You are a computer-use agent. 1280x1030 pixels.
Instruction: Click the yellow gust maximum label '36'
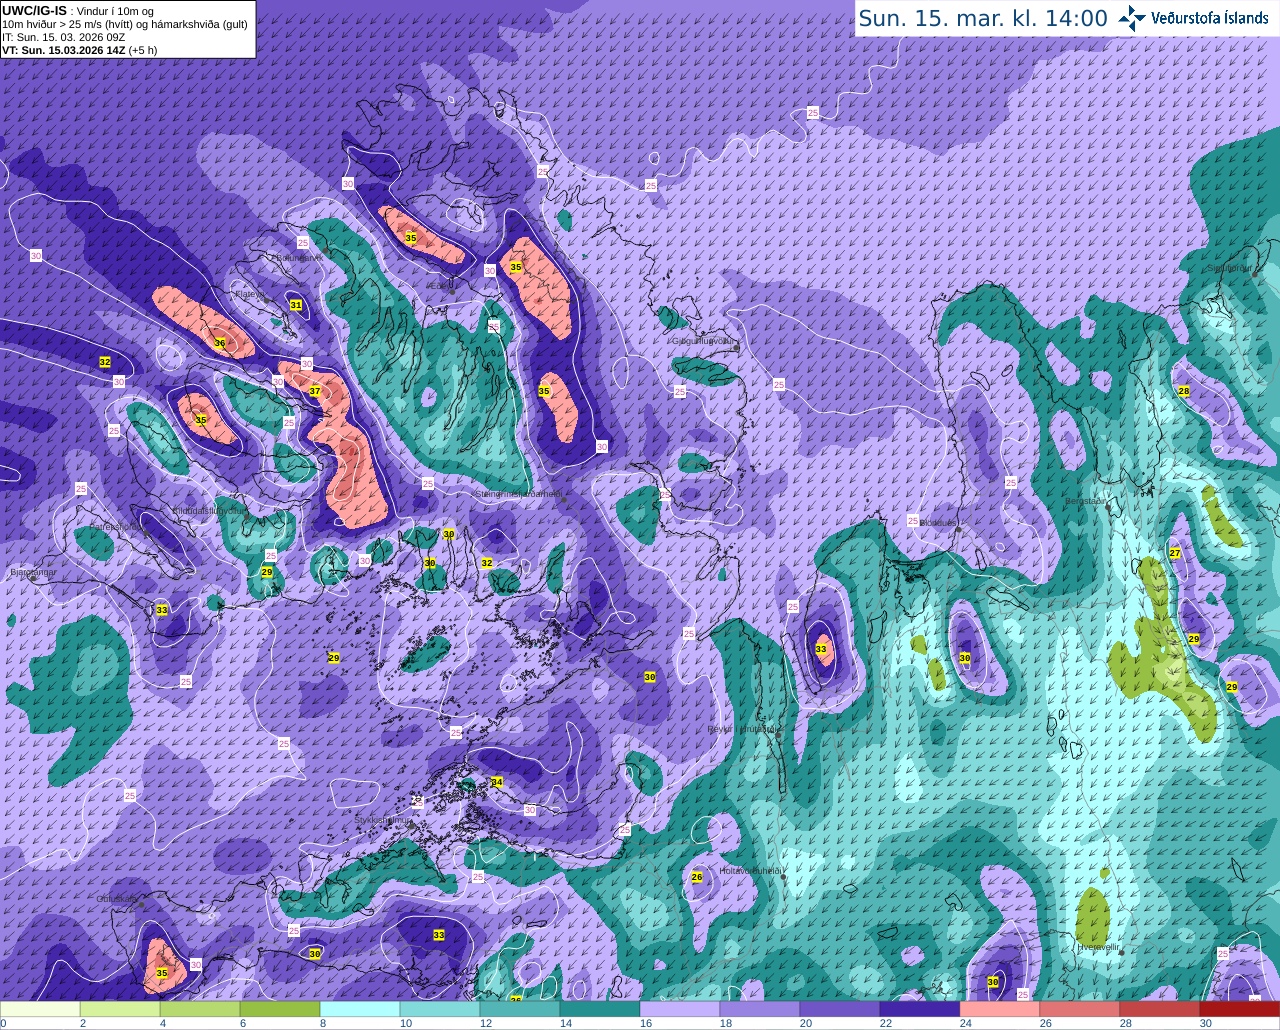pyautogui.click(x=220, y=343)
